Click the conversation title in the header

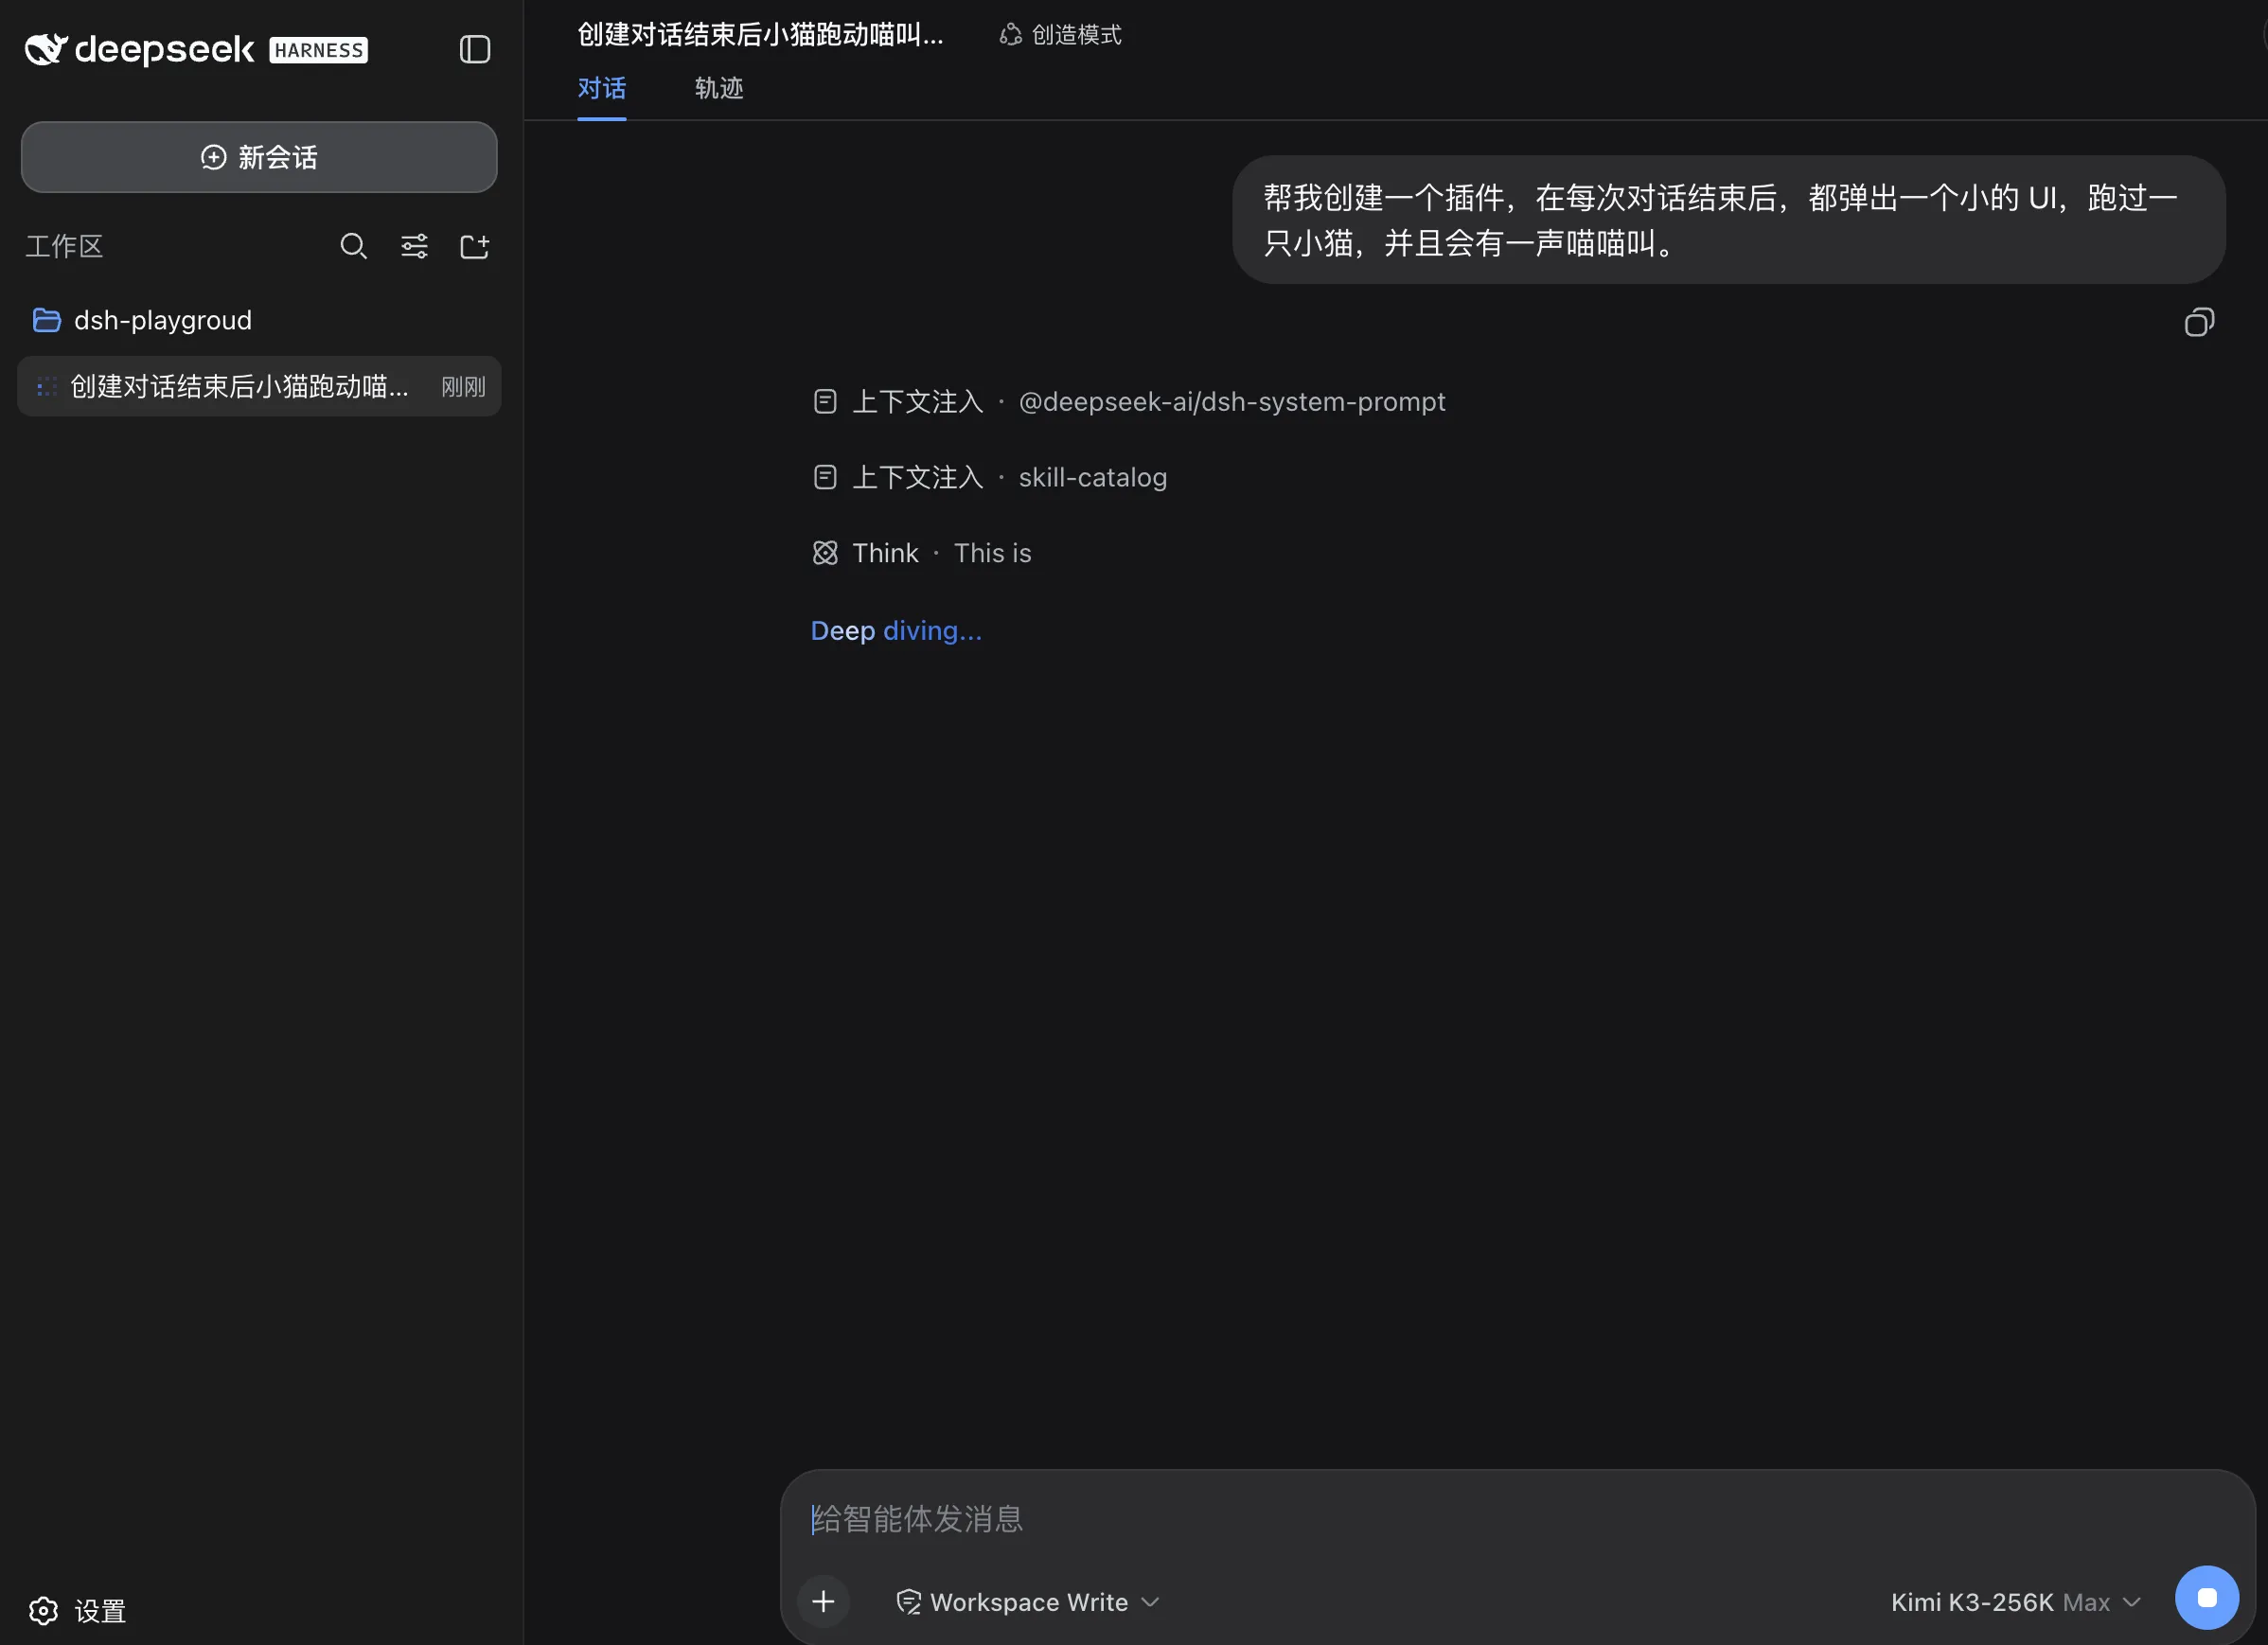[x=760, y=35]
